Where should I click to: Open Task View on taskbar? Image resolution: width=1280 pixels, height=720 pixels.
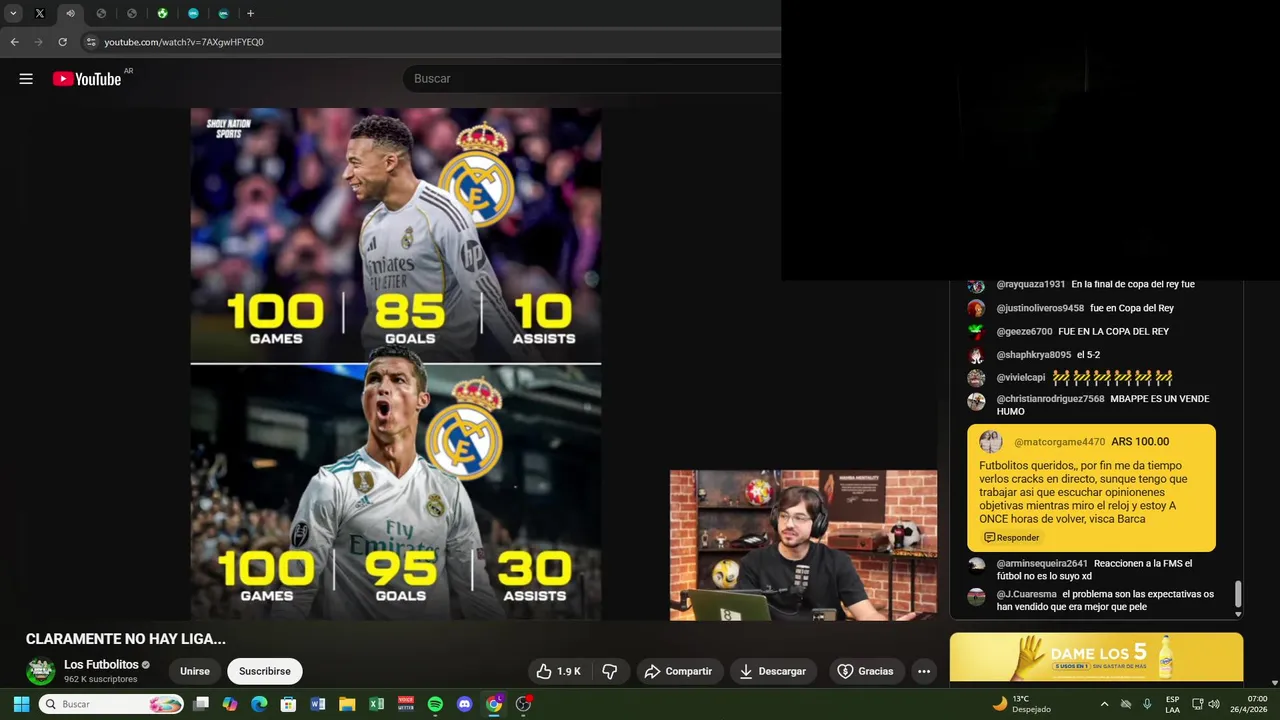[201, 704]
